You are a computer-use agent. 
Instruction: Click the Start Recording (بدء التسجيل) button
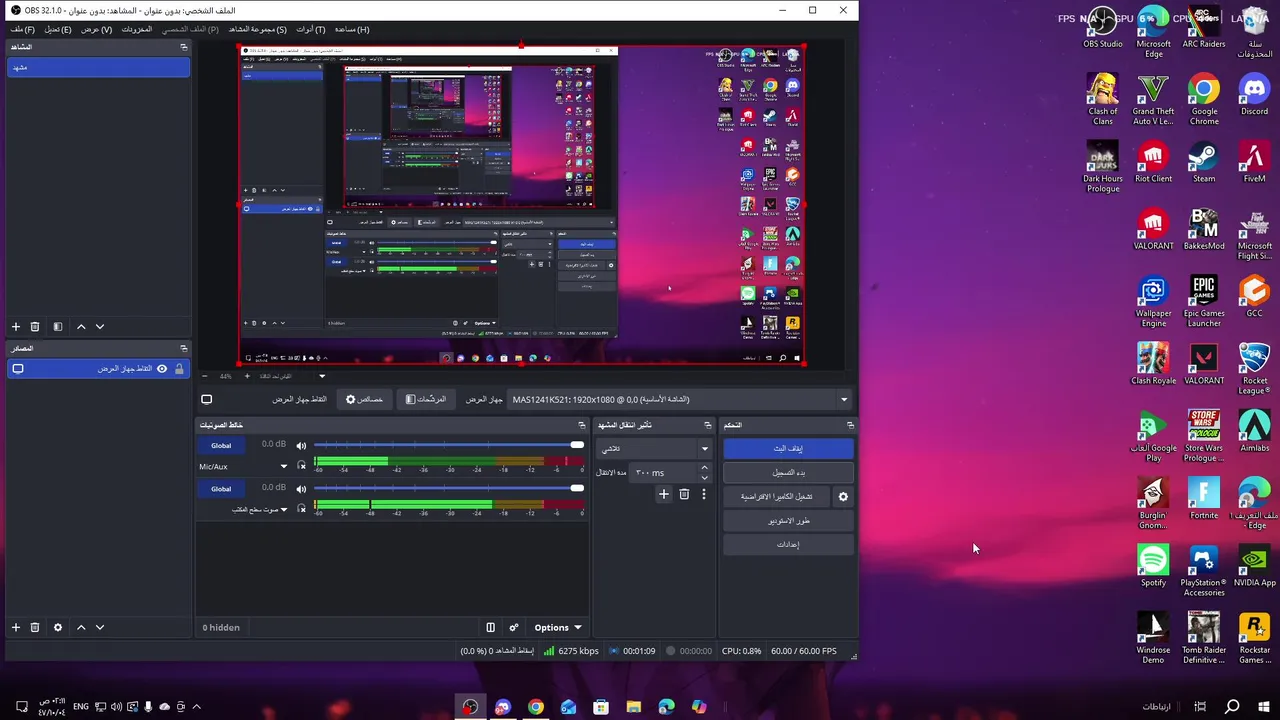(788, 472)
